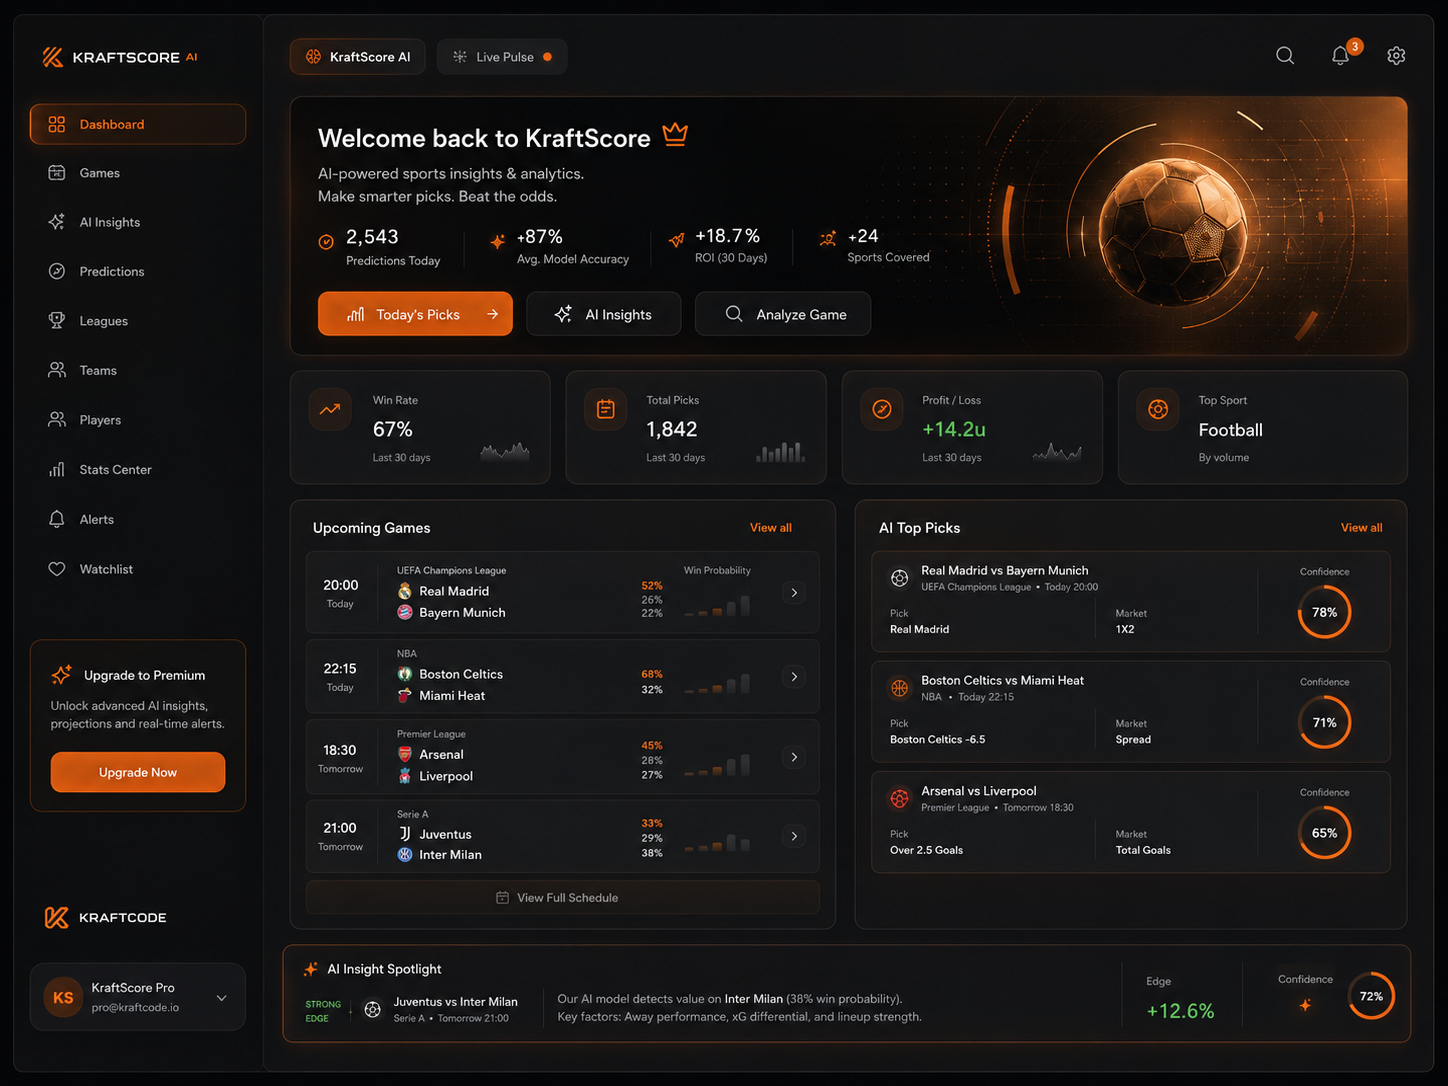1448x1086 pixels.
Task: Click the Liverpool crest icon
Action: pos(405,776)
